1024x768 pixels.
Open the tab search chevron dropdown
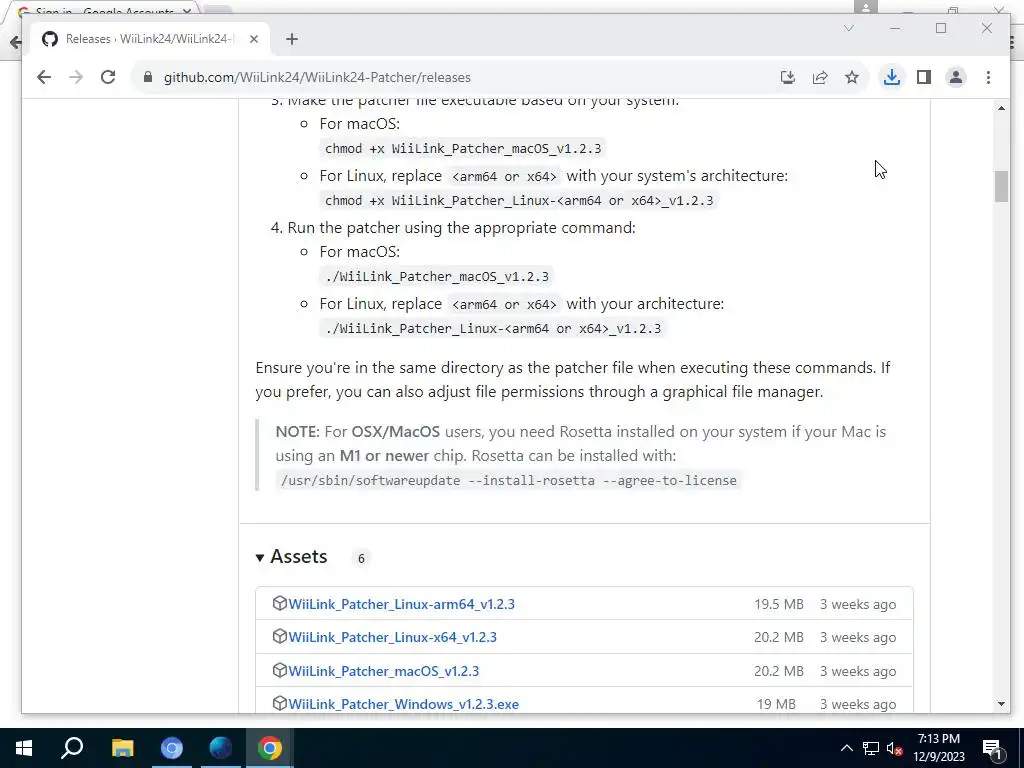click(x=848, y=28)
